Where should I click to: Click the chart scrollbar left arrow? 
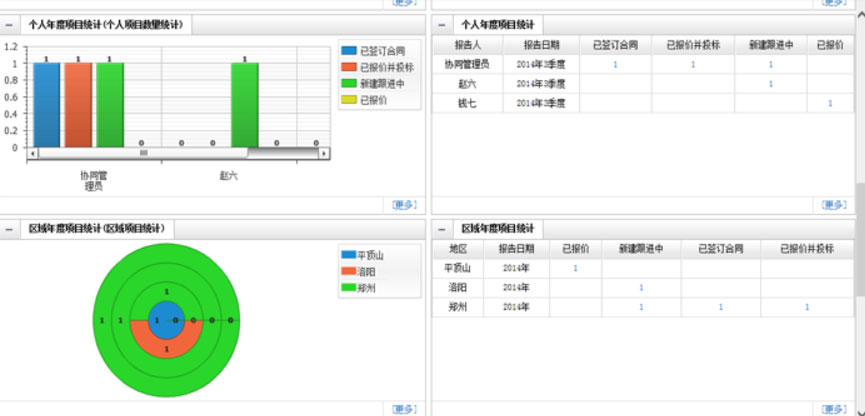tap(33, 153)
